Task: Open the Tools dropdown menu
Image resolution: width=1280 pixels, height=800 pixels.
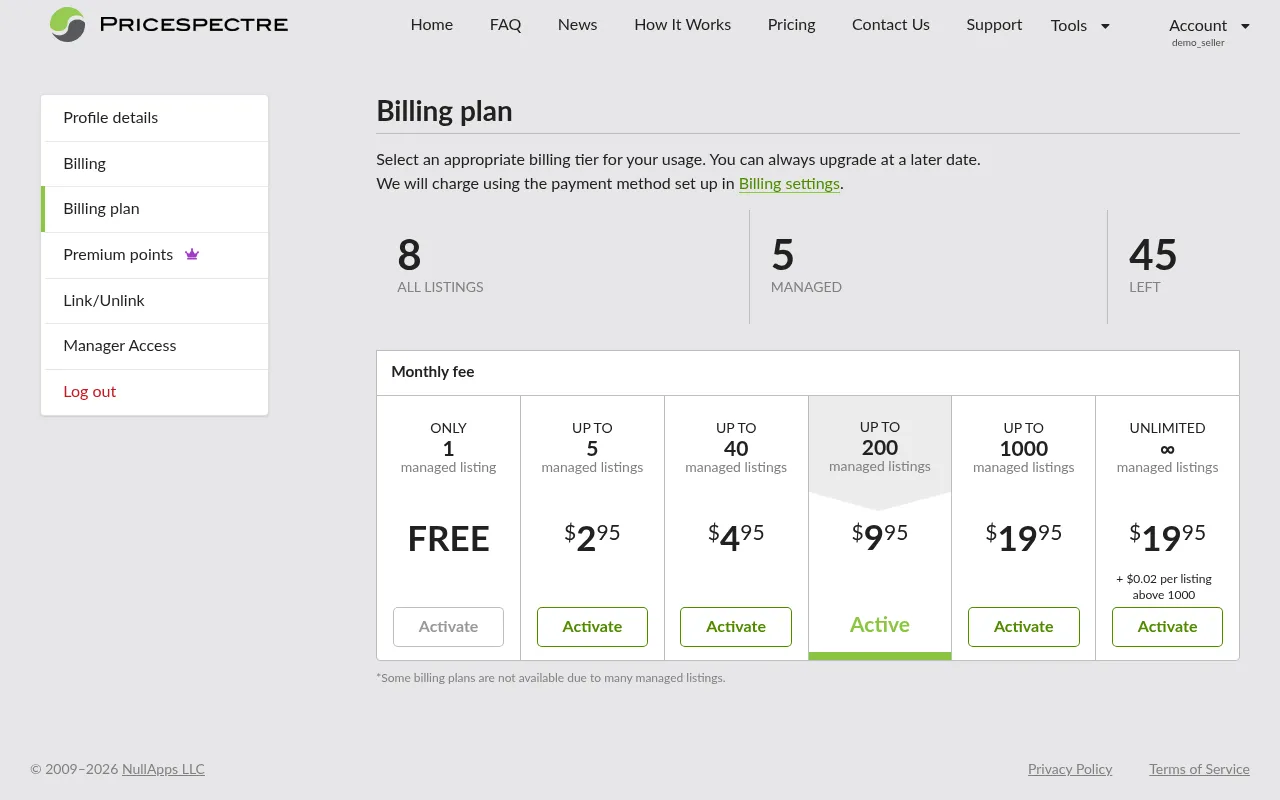Action: [x=1080, y=26]
